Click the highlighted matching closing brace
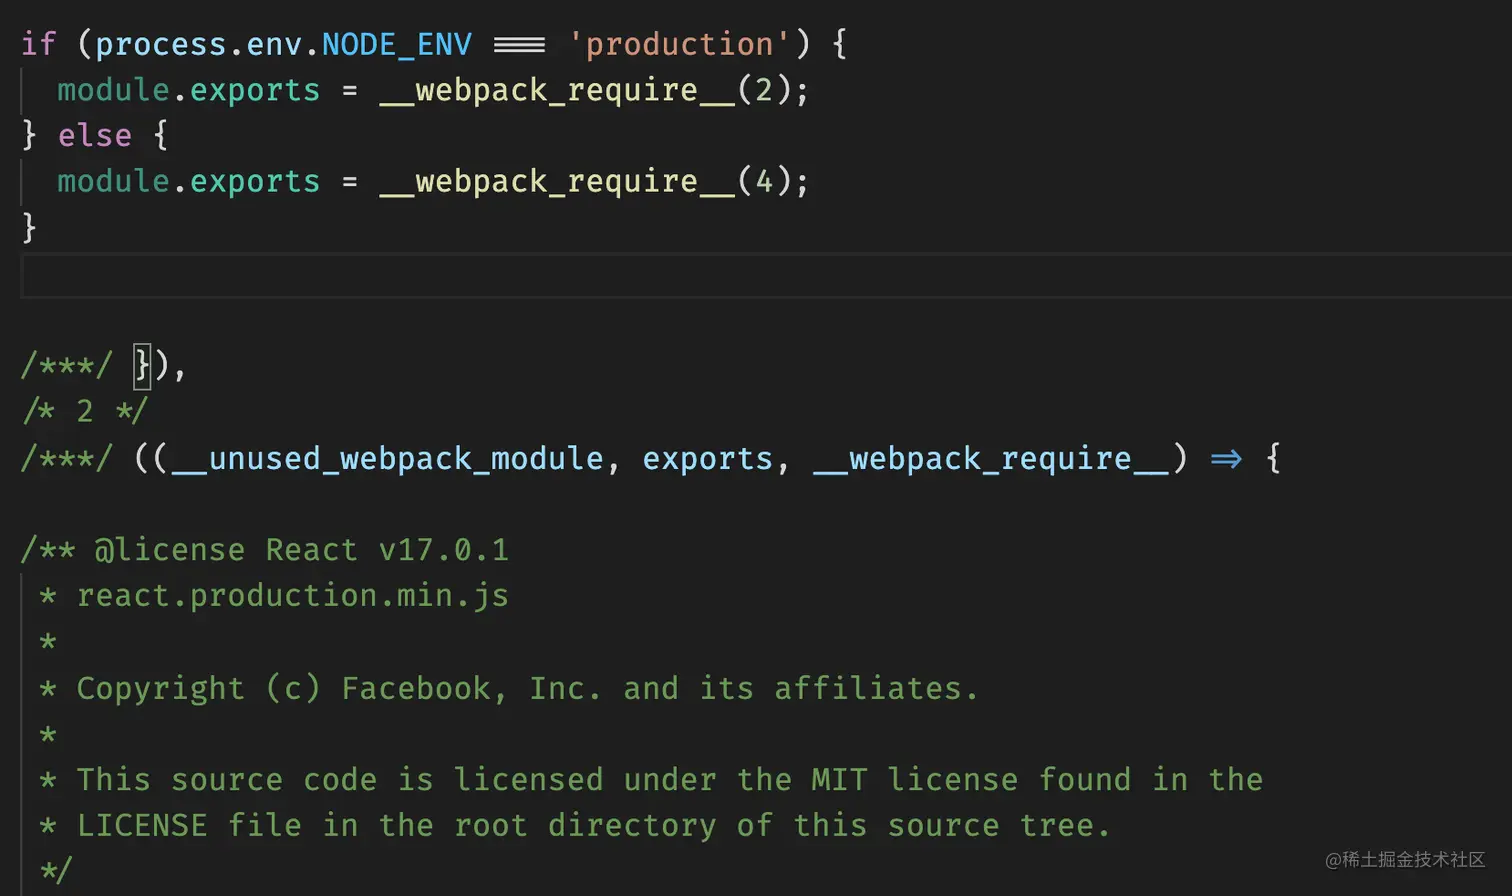The height and width of the screenshot is (896, 1512). point(142,366)
